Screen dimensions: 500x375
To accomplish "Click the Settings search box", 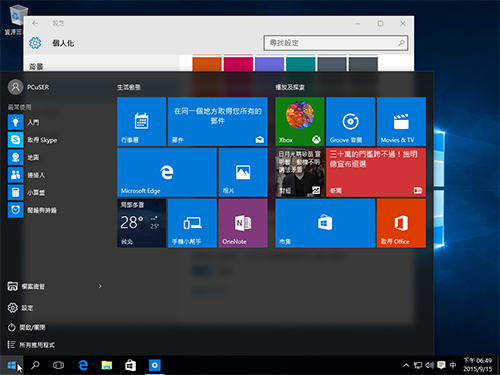I will (x=336, y=43).
